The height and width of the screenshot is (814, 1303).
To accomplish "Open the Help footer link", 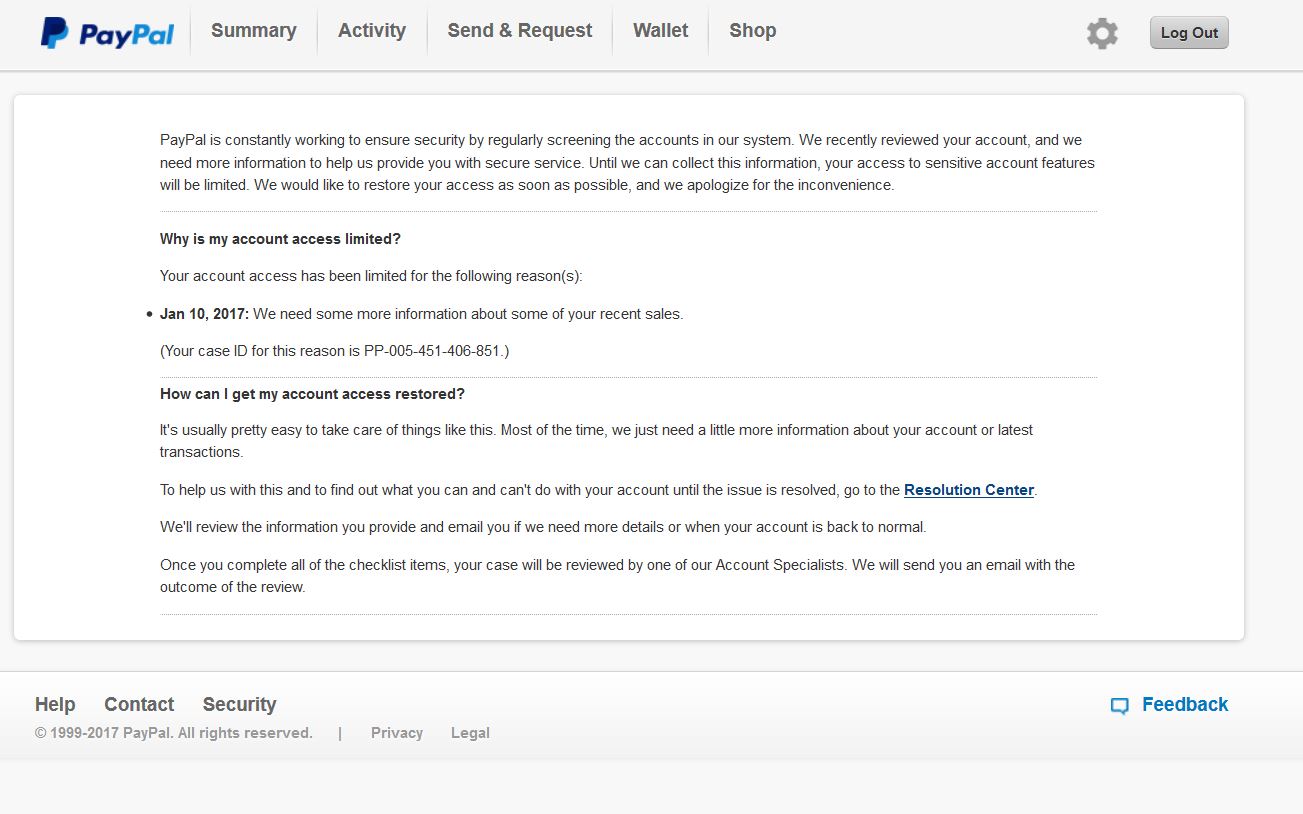I will [x=55, y=704].
